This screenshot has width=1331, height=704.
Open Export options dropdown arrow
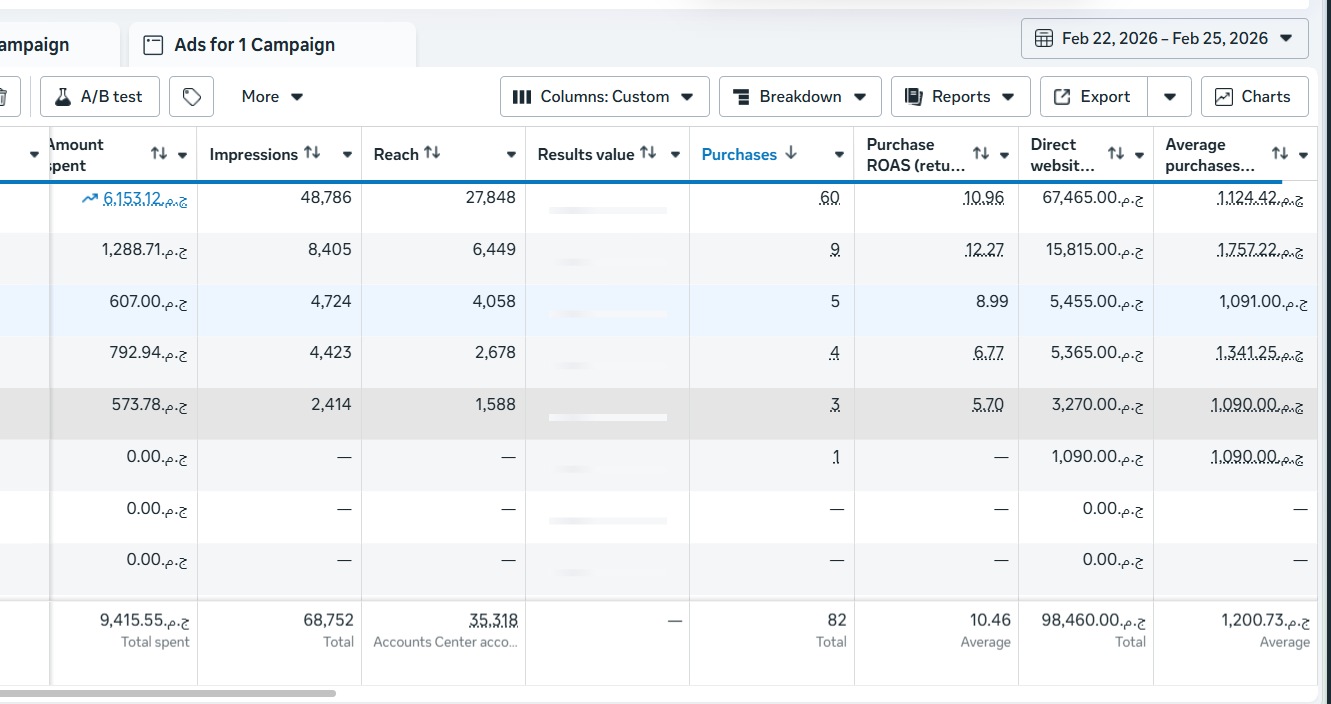click(1170, 97)
